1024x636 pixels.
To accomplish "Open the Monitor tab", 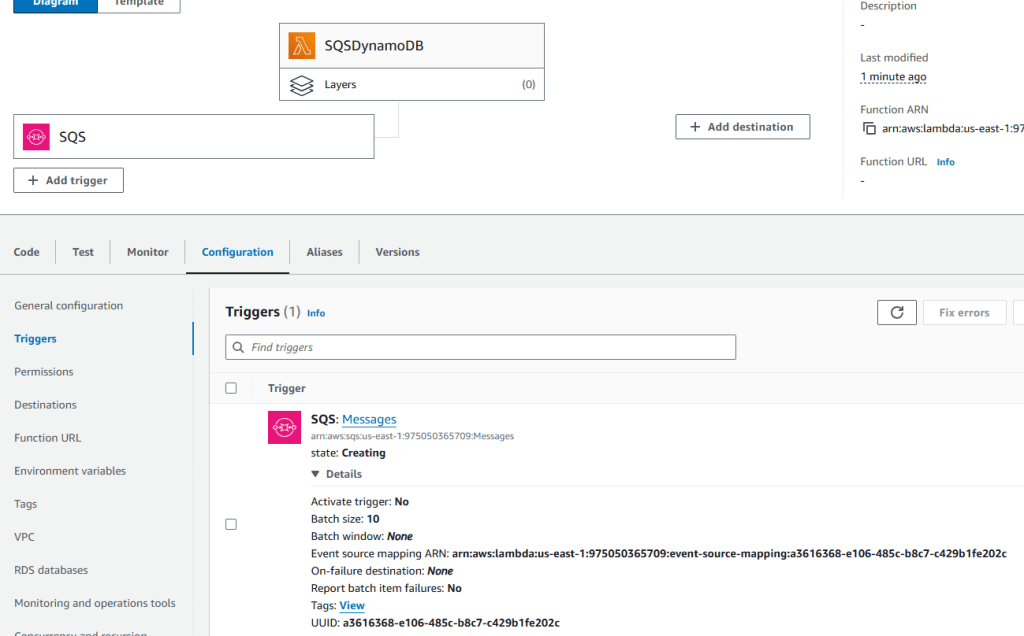I will (148, 252).
